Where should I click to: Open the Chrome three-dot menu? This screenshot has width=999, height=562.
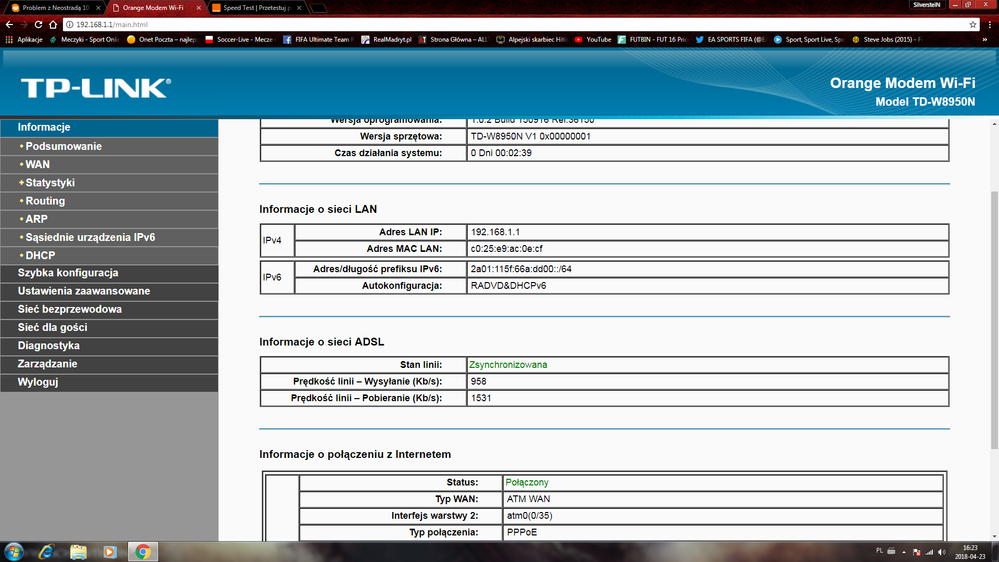(x=989, y=24)
